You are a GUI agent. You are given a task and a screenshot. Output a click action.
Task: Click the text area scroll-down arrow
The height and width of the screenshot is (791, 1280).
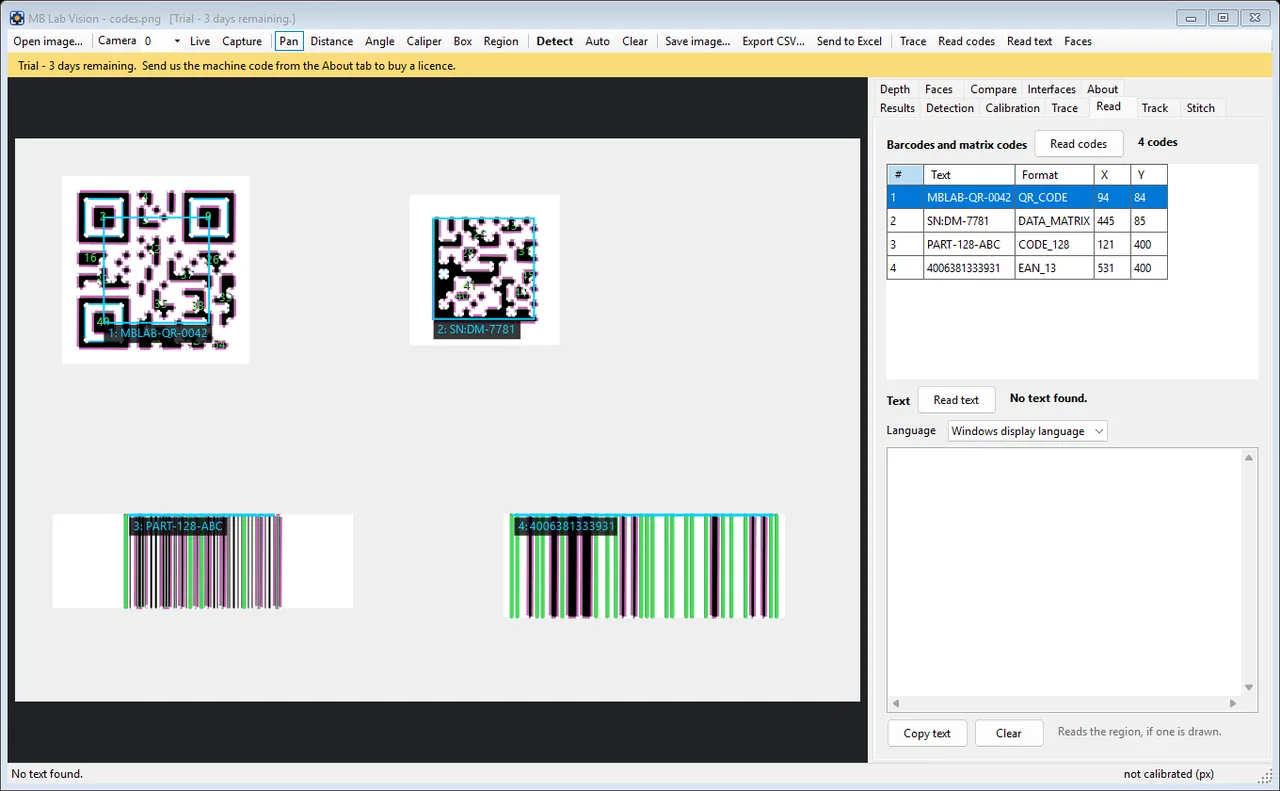(1249, 688)
